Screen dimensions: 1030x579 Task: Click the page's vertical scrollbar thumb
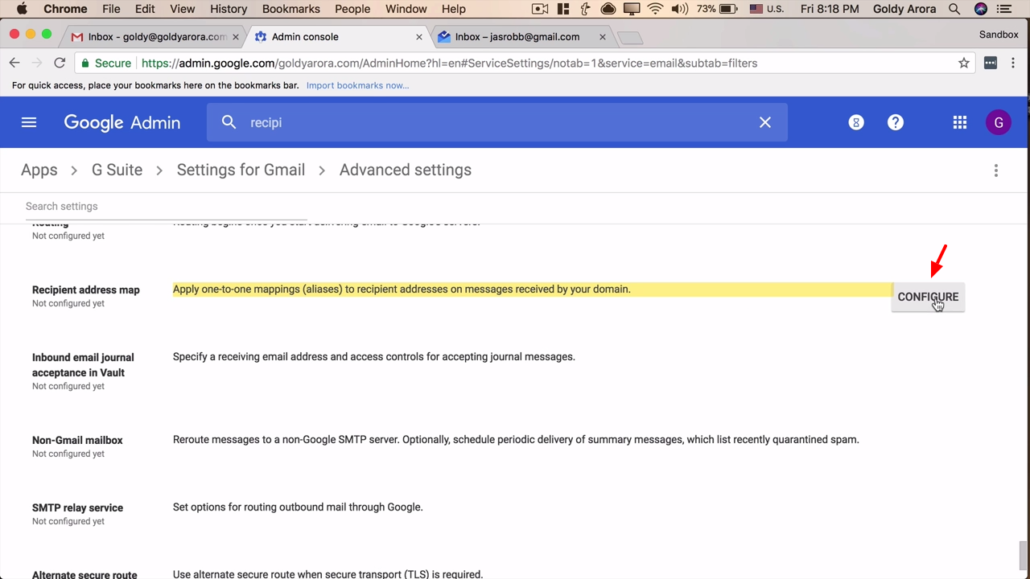[1021, 556]
